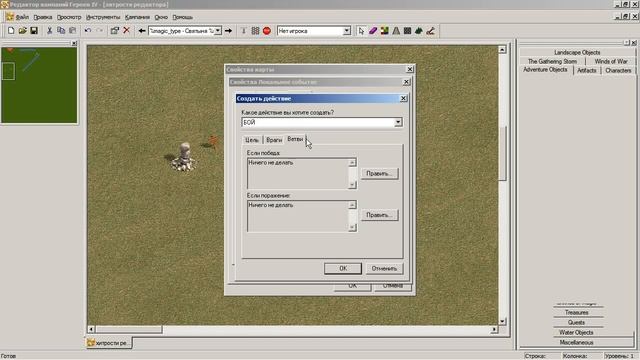The height and width of the screenshot is (360, 640).
Task: Select the dark square obstacle tool
Action: (x=407, y=31)
